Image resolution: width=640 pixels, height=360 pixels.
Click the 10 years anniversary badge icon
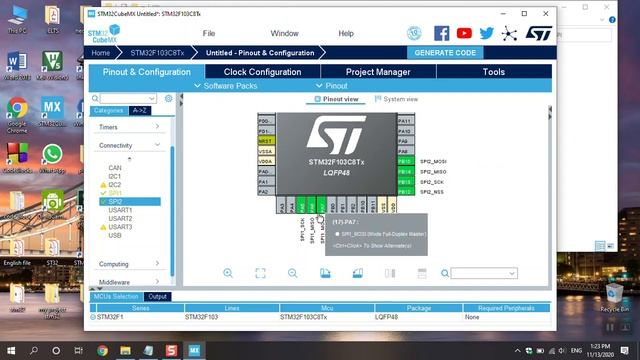click(414, 33)
